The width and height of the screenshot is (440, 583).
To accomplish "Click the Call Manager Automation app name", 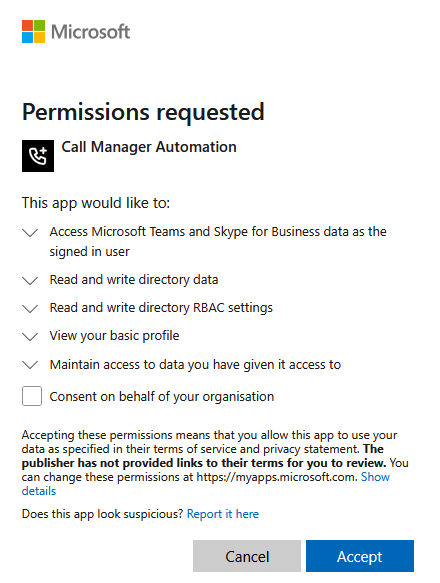I will [x=149, y=147].
